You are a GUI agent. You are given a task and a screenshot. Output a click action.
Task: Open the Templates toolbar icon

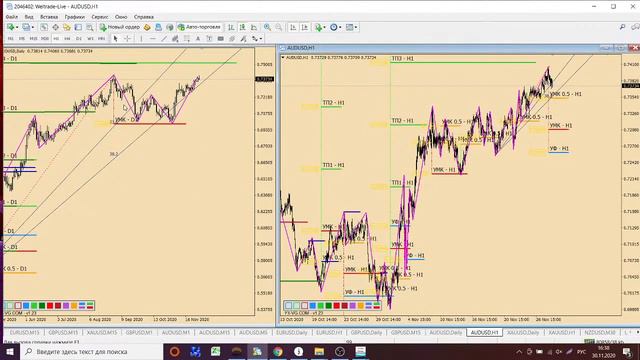349,27
